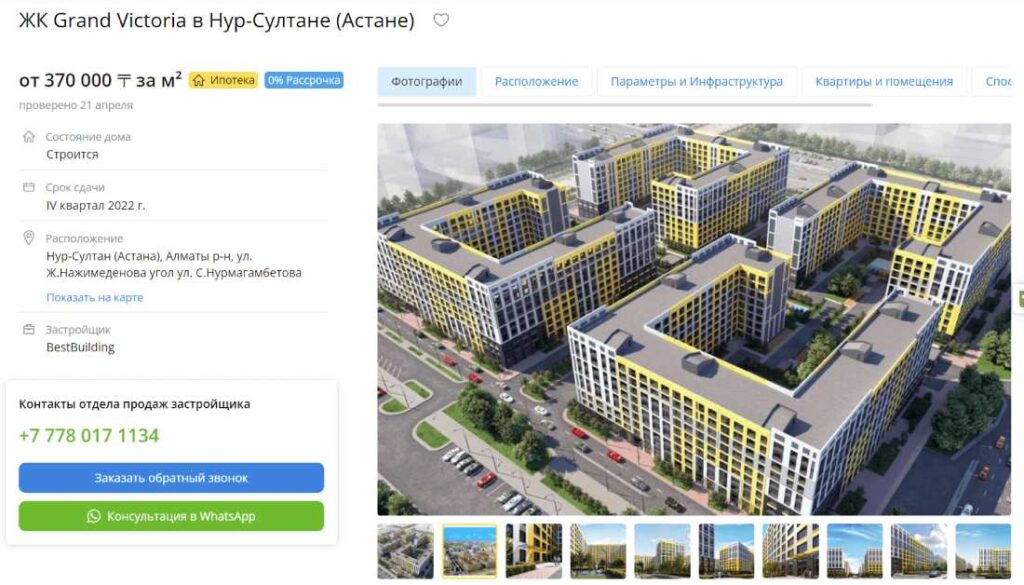Select the Квартиры и помещения tab
This screenshot has width=1024, height=585.
click(882, 81)
